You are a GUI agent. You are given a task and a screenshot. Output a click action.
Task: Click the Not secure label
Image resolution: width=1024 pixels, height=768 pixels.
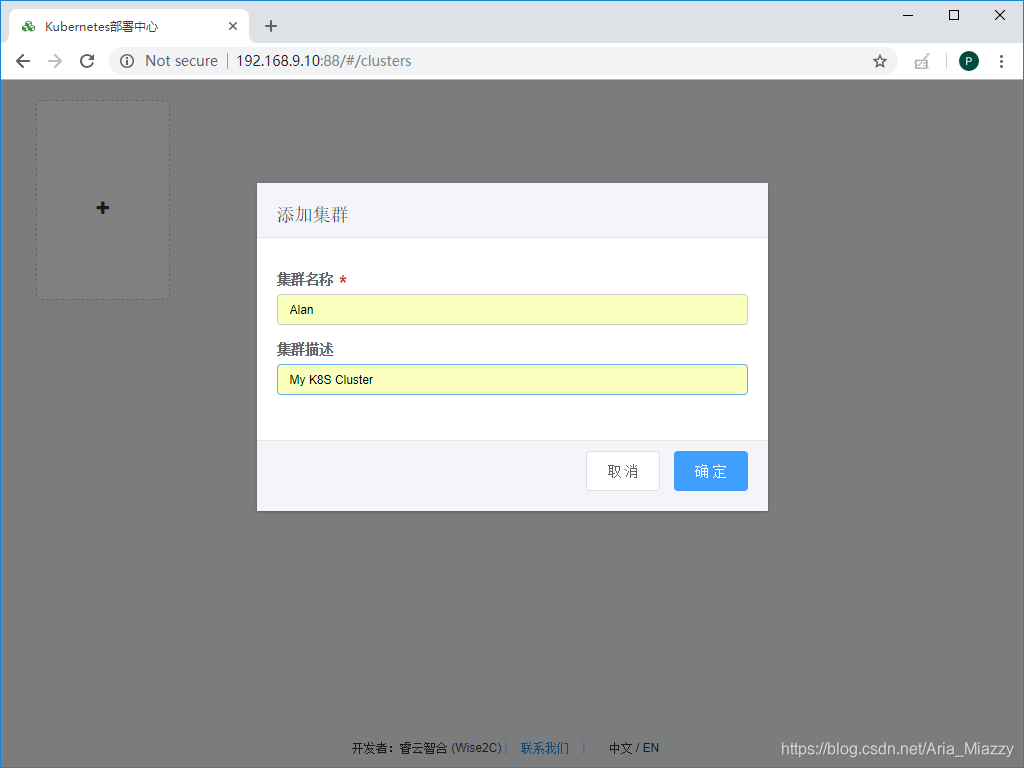[x=182, y=61]
